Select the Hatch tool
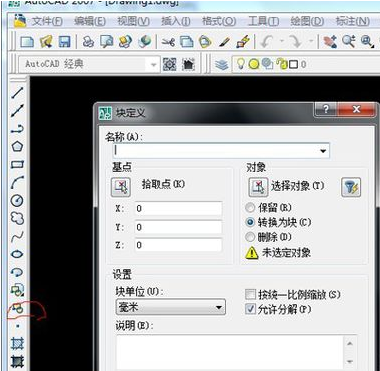This screenshot has height=371, width=380. 17,344
